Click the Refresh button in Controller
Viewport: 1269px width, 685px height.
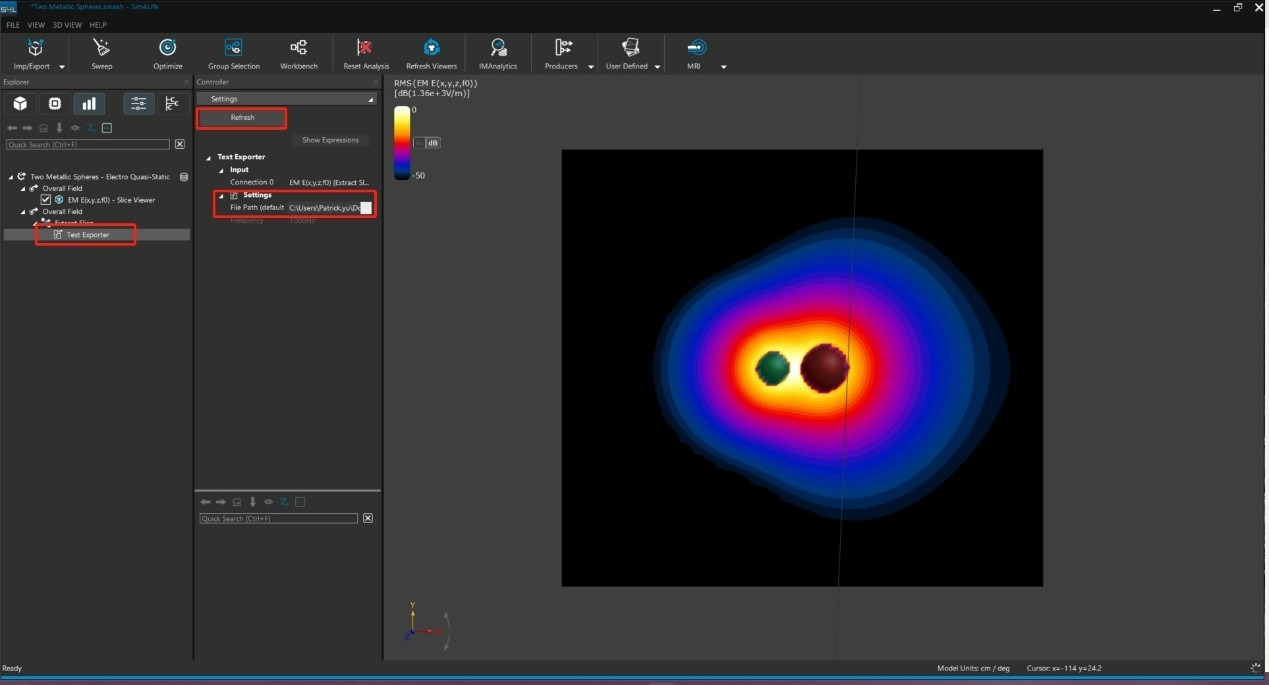point(242,118)
